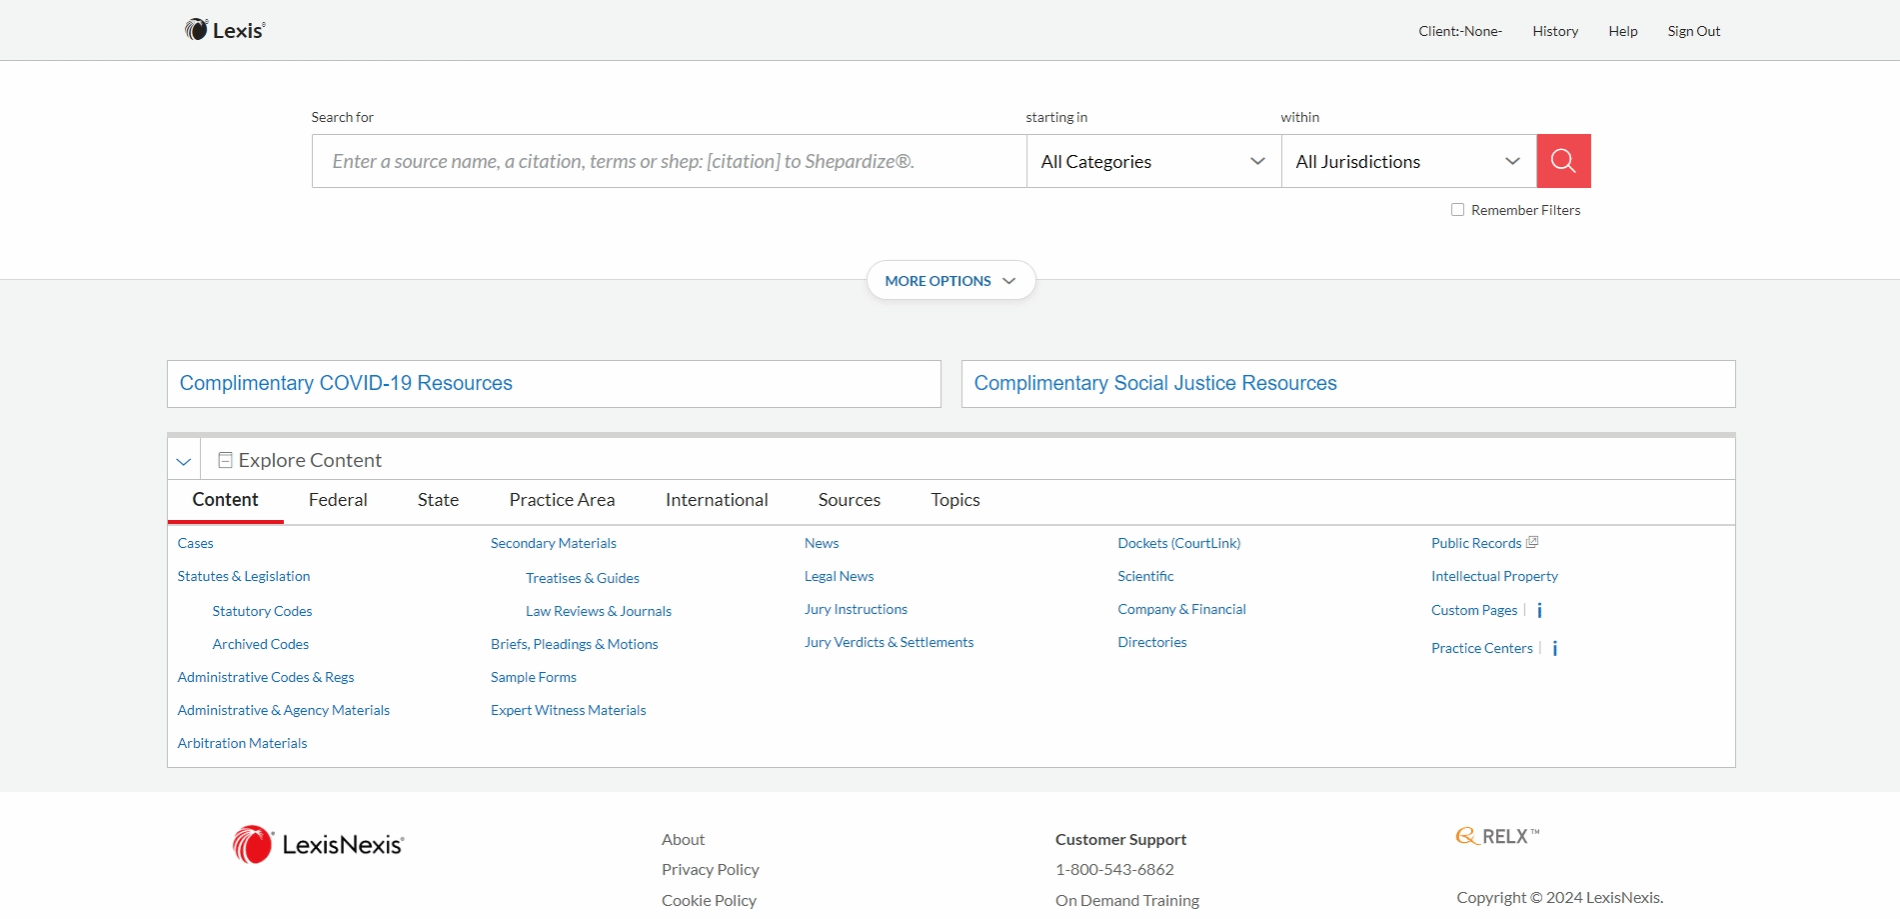Open Statutes & Legislation
Screen dimensions: 1900x919
(x=244, y=576)
